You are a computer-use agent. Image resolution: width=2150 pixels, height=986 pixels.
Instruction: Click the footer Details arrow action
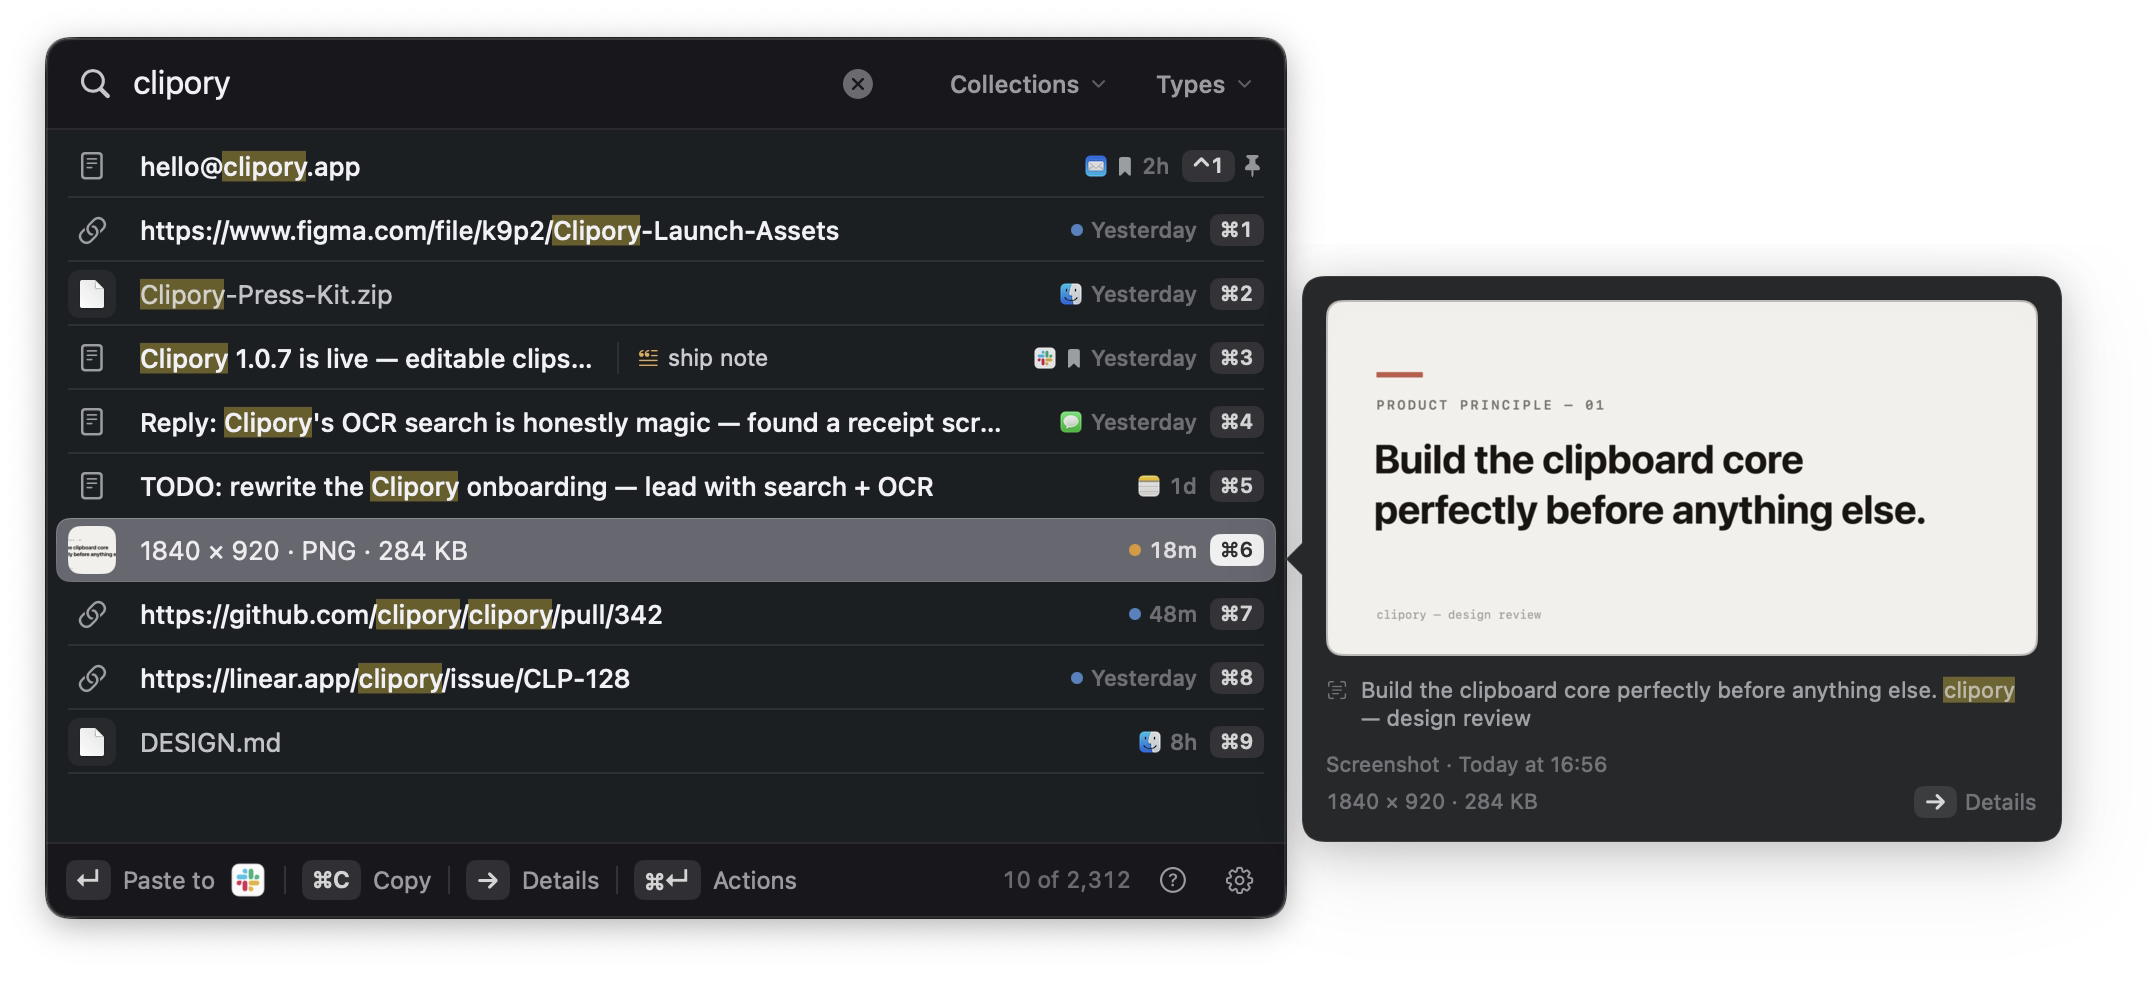532,880
